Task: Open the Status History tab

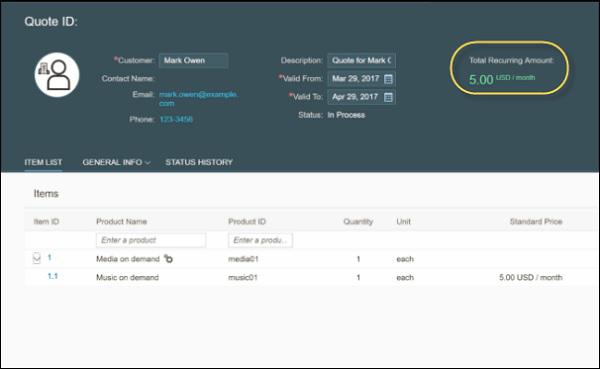Action: [199, 162]
